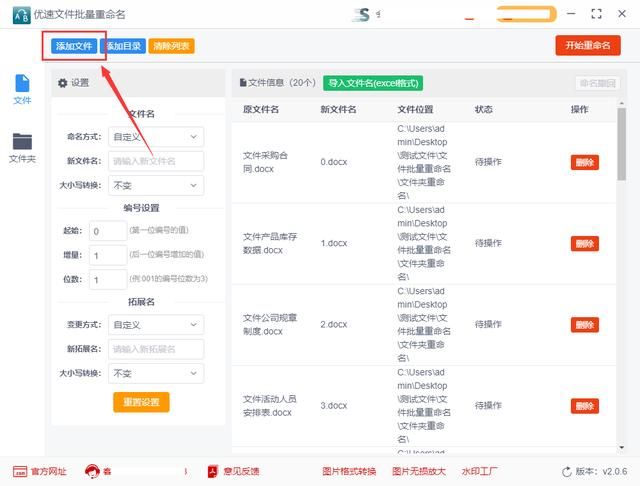Delete the 文件公司规章制度.docx row

click(x=584, y=325)
